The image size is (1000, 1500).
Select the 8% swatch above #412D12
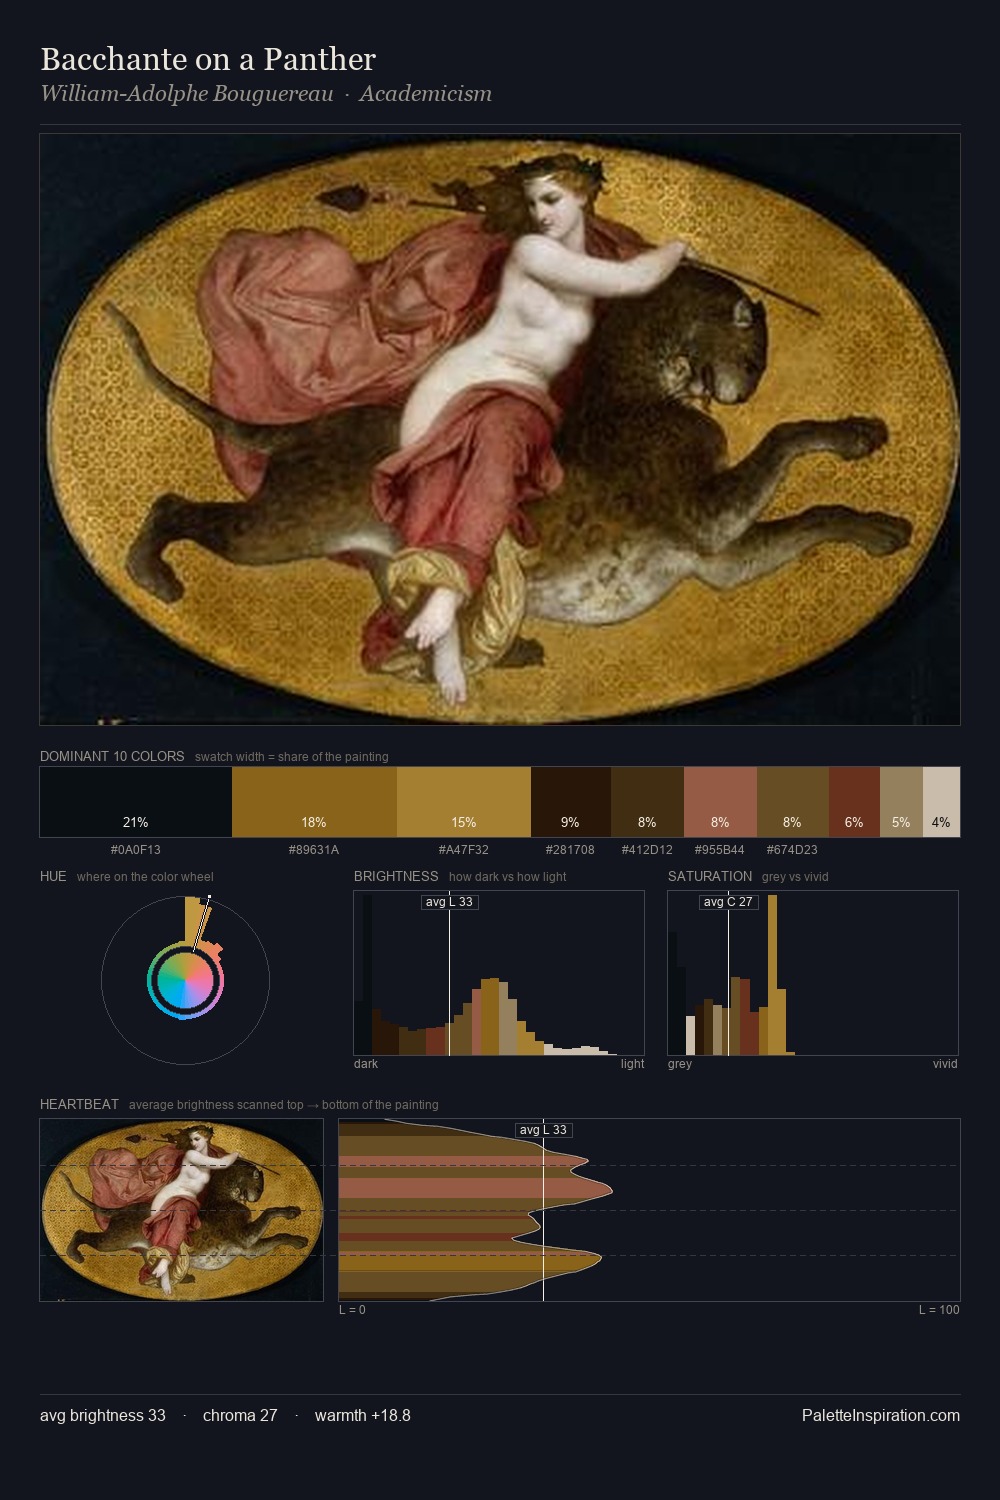[x=647, y=802]
